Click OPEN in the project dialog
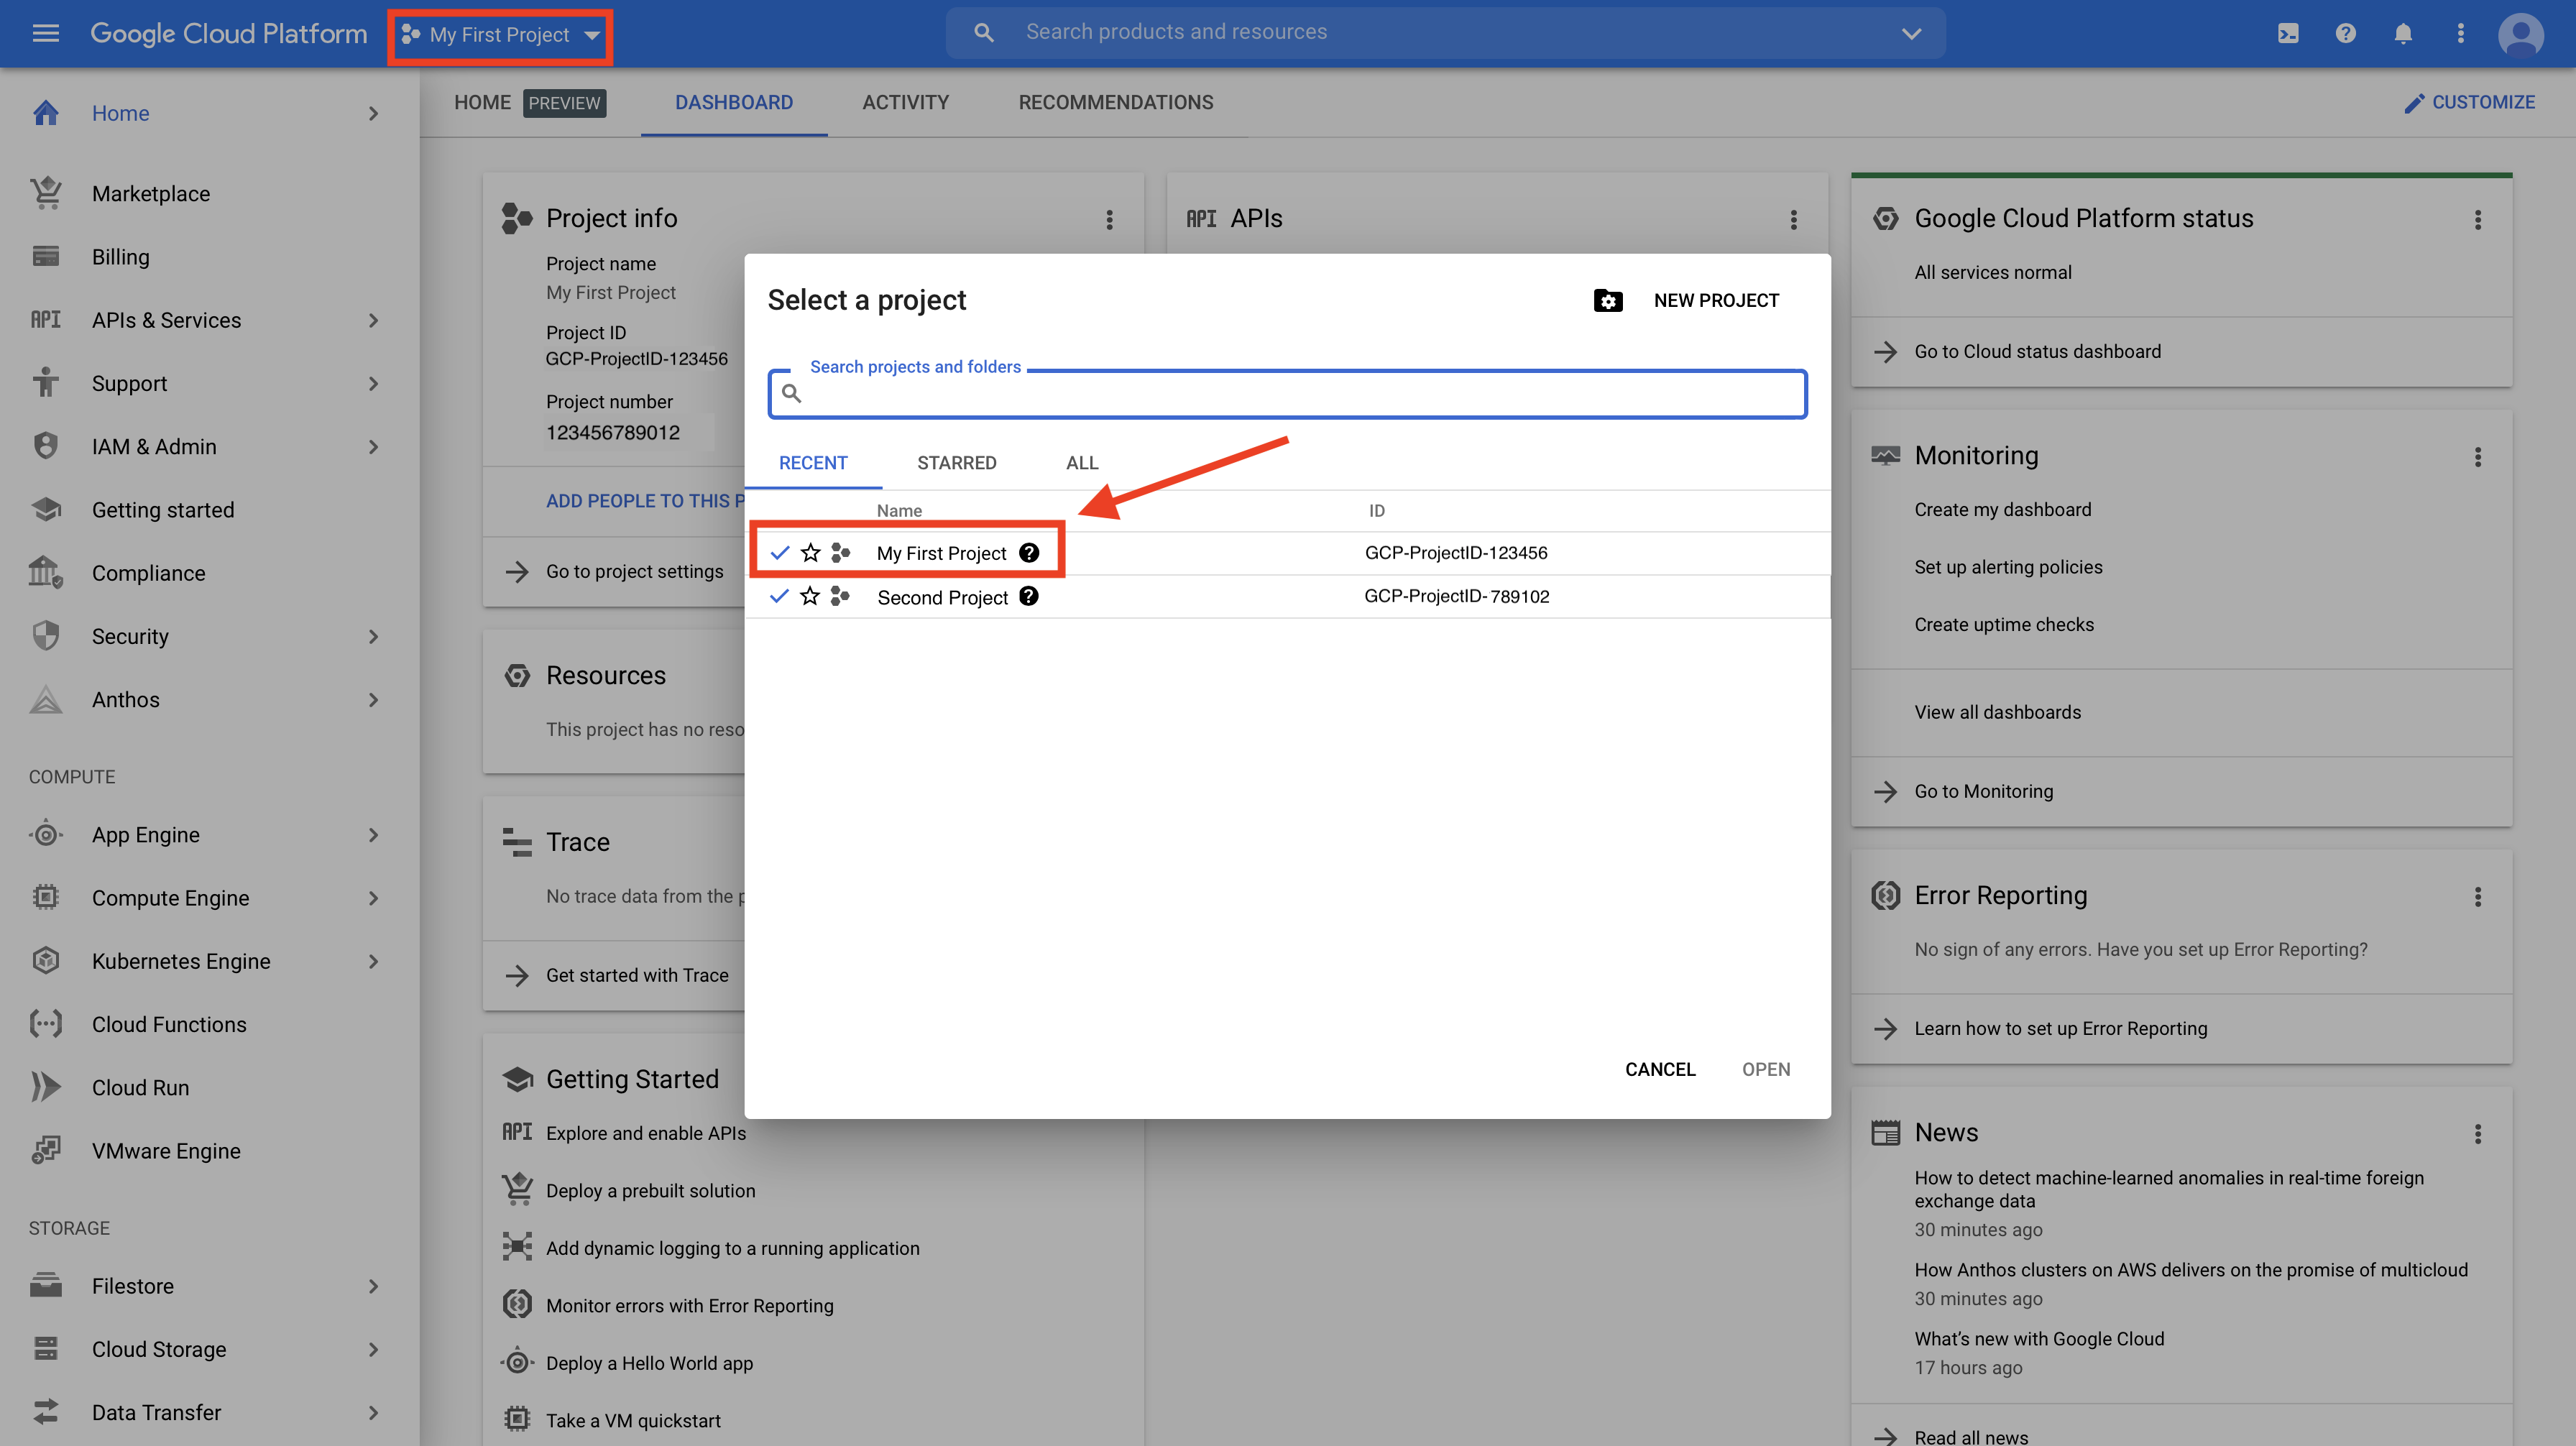This screenshot has width=2576, height=1446. [1765, 1069]
